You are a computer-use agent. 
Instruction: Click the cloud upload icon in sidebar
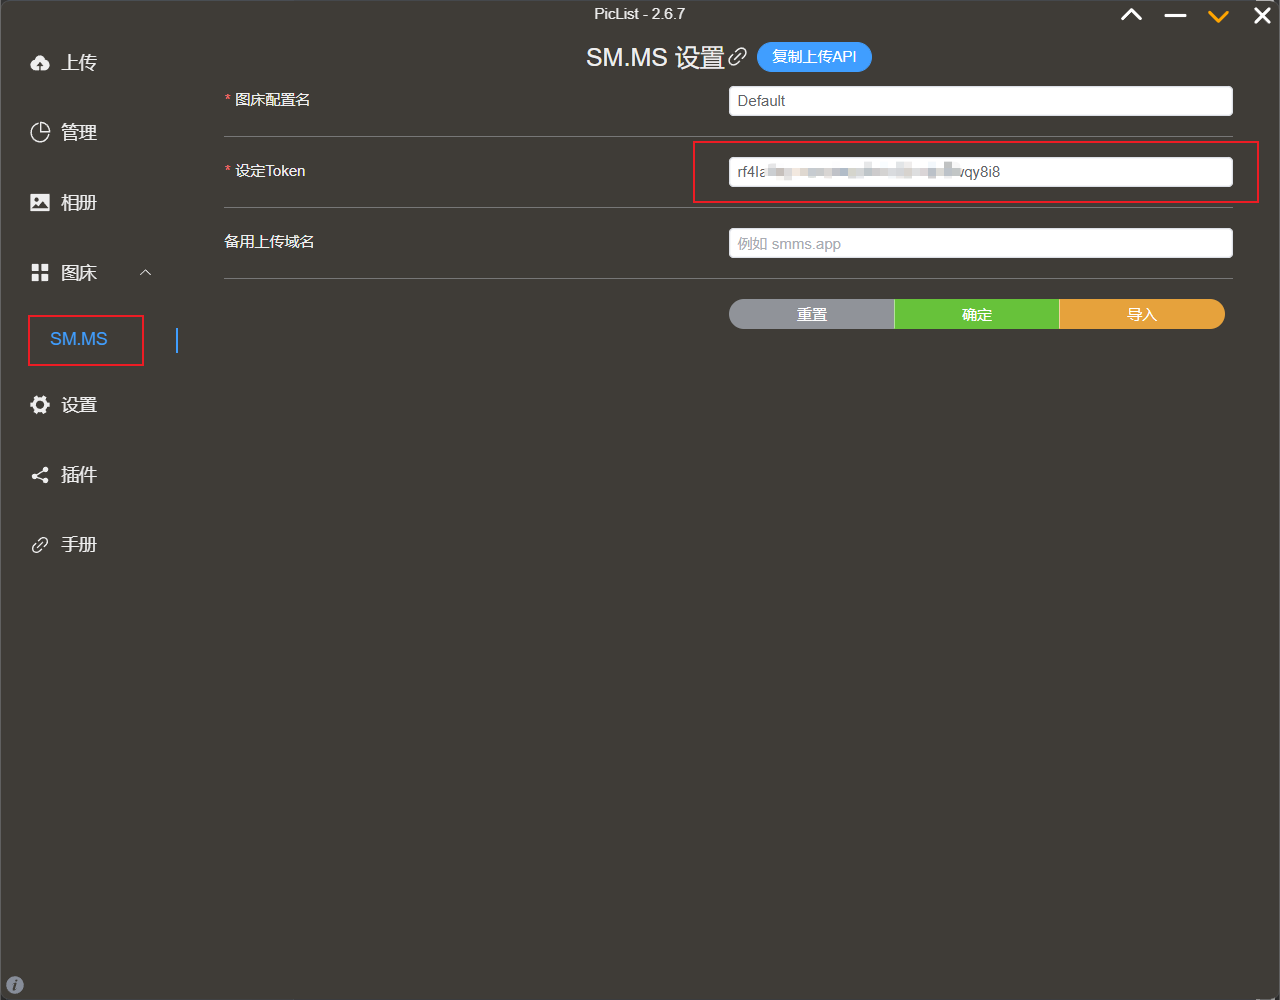pos(40,63)
